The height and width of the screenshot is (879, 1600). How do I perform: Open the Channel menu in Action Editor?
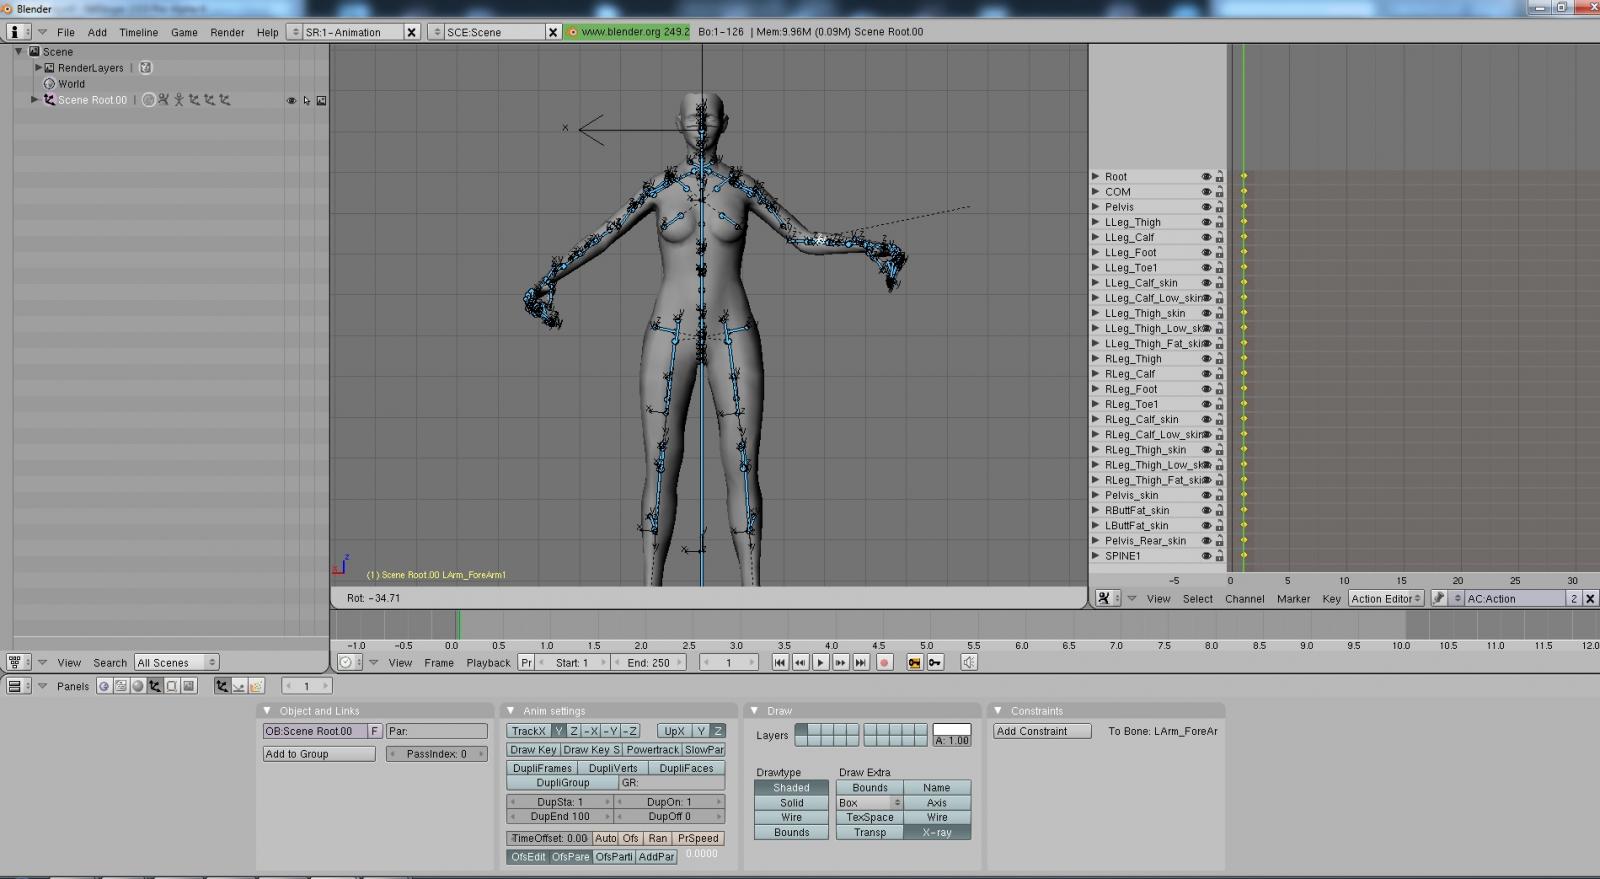click(1244, 598)
